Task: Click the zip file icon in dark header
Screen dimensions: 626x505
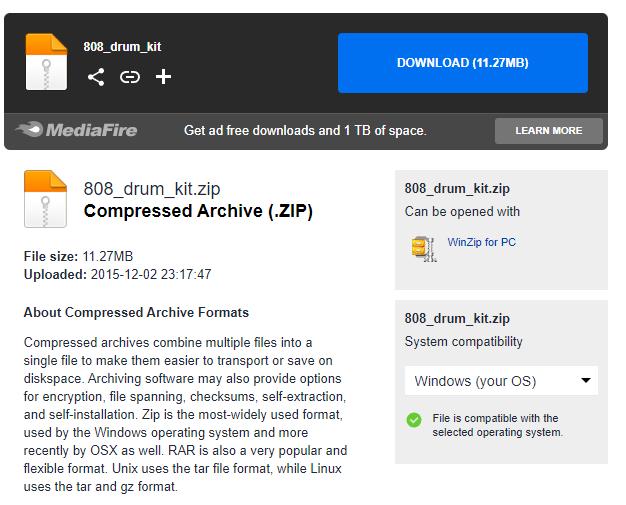Action: pyautogui.click(x=46, y=62)
